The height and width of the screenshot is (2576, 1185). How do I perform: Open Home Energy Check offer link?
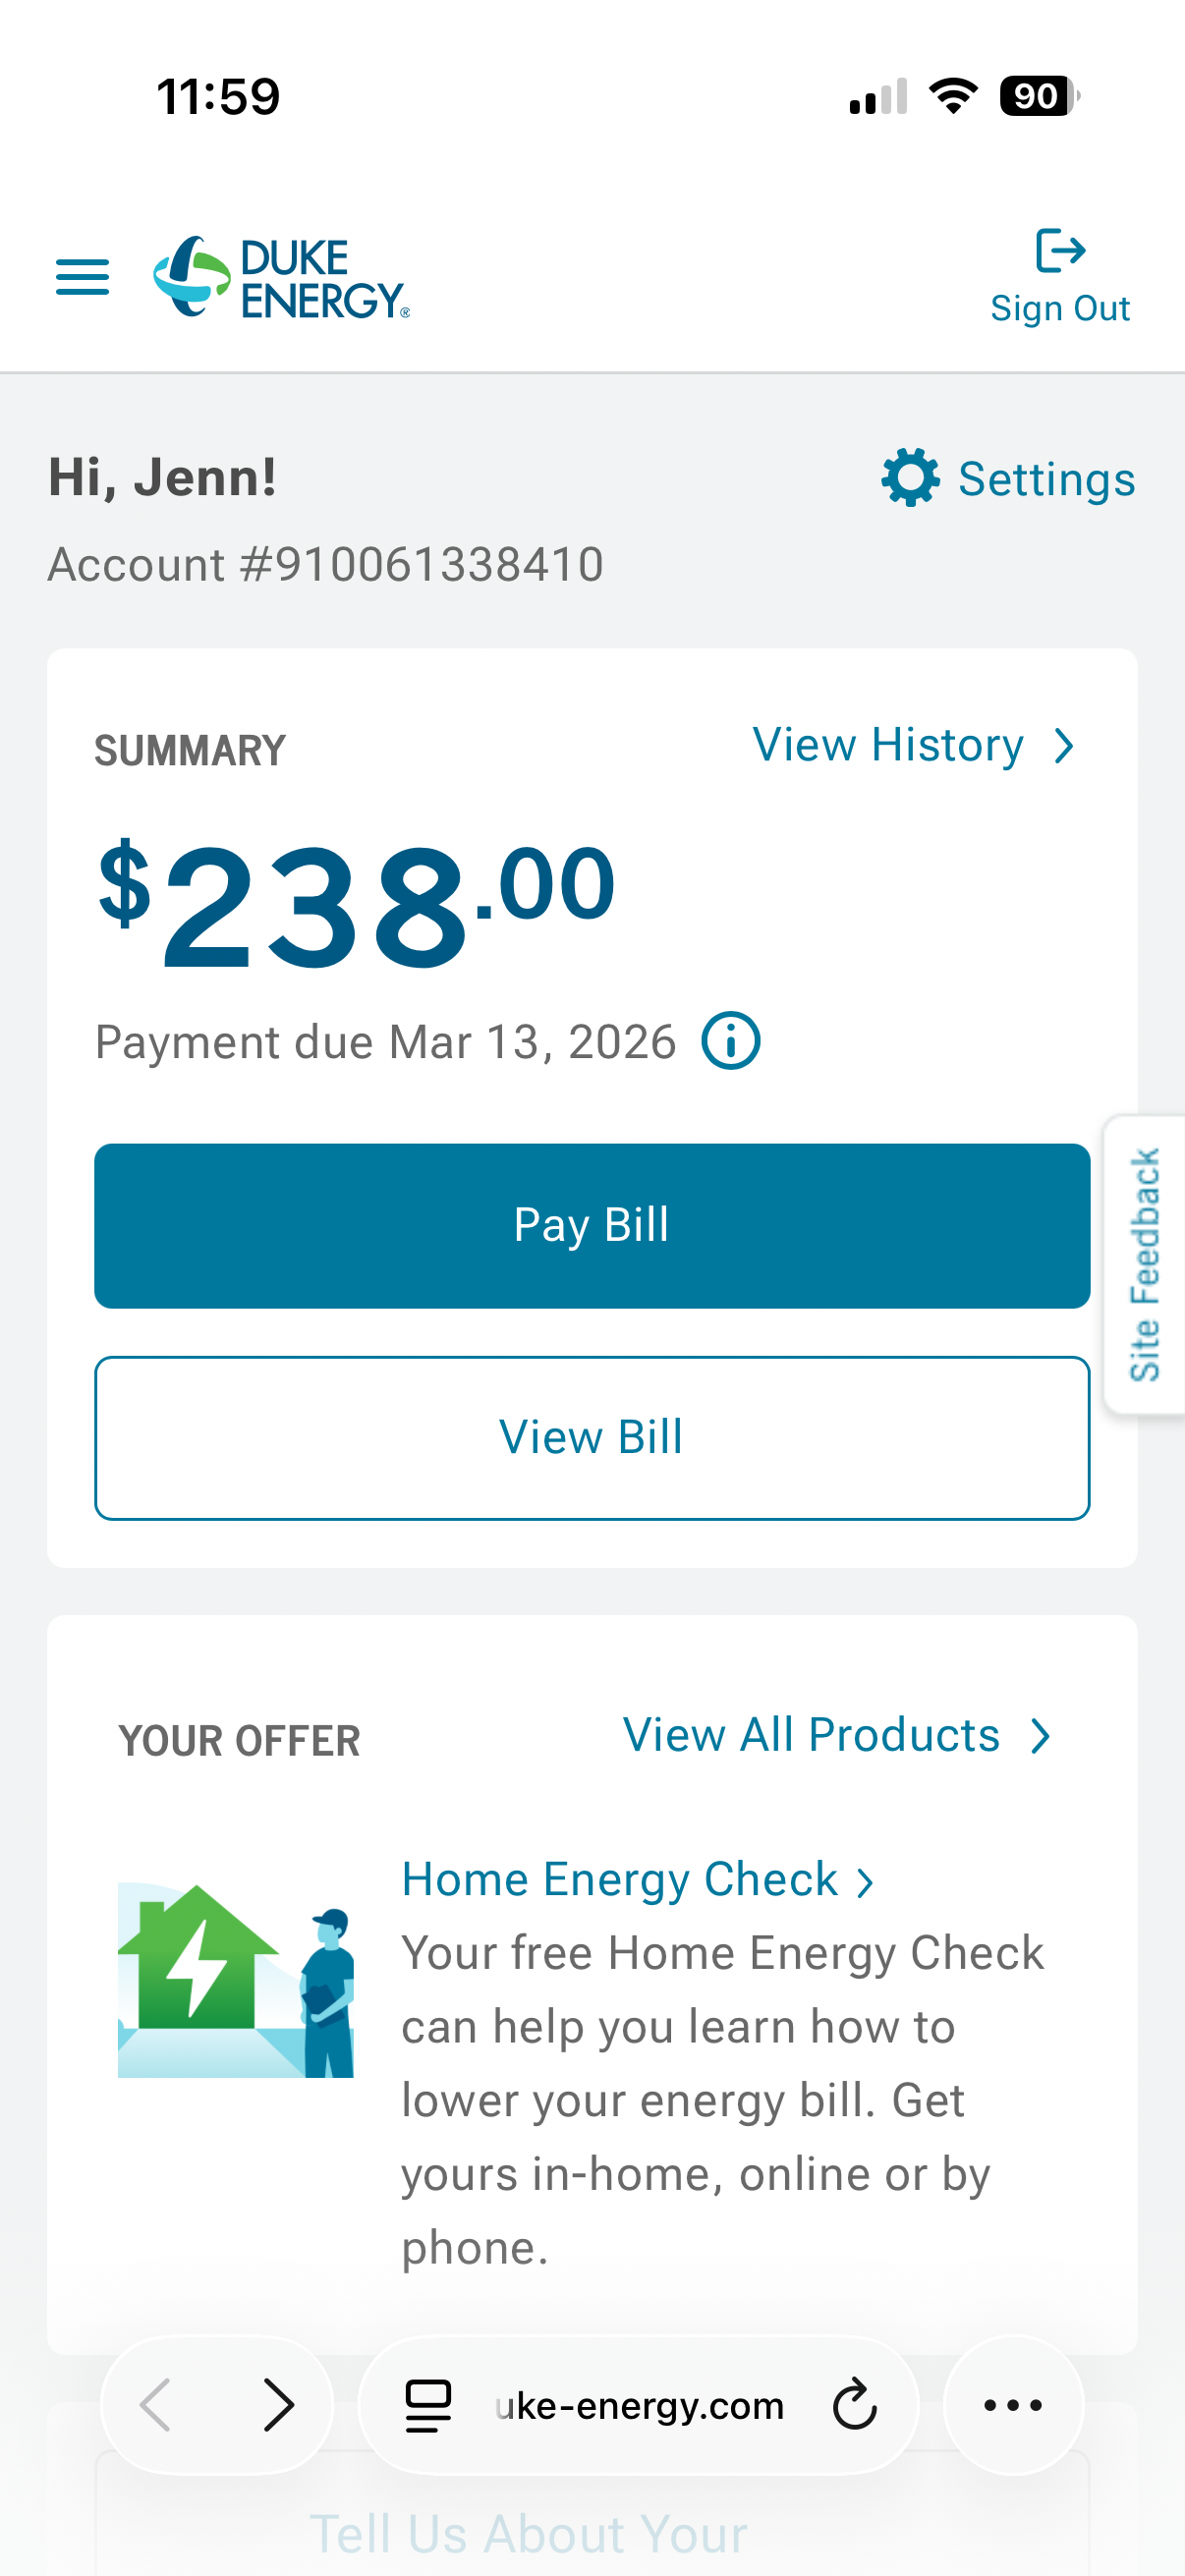620,1880
